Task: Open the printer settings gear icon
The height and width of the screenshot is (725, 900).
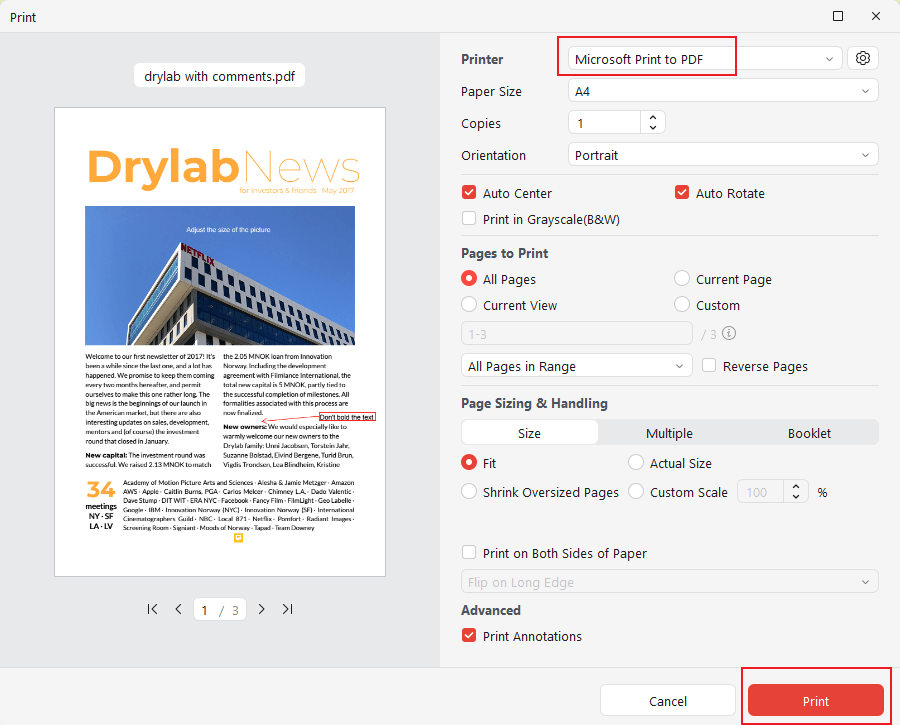Action: [x=862, y=58]
